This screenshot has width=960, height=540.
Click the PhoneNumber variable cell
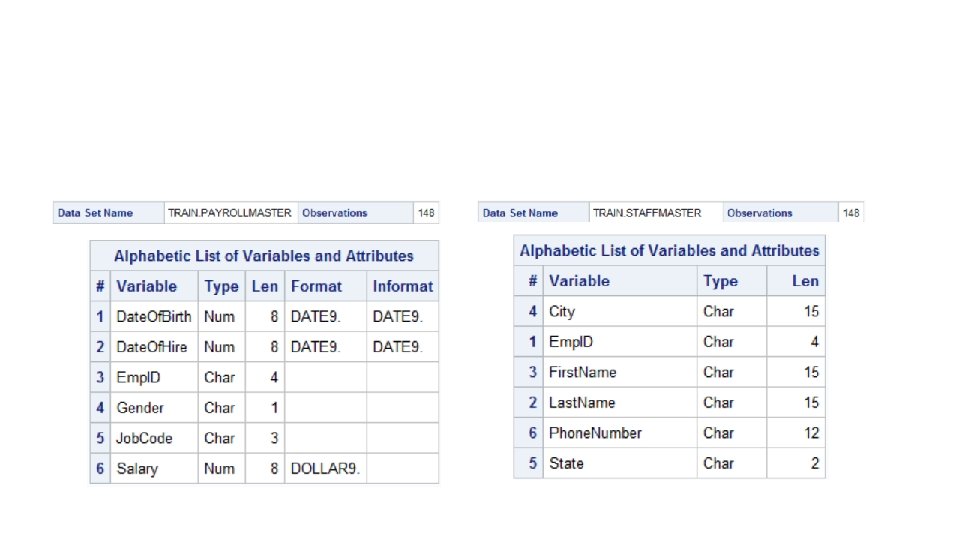(x=620, y=433)
